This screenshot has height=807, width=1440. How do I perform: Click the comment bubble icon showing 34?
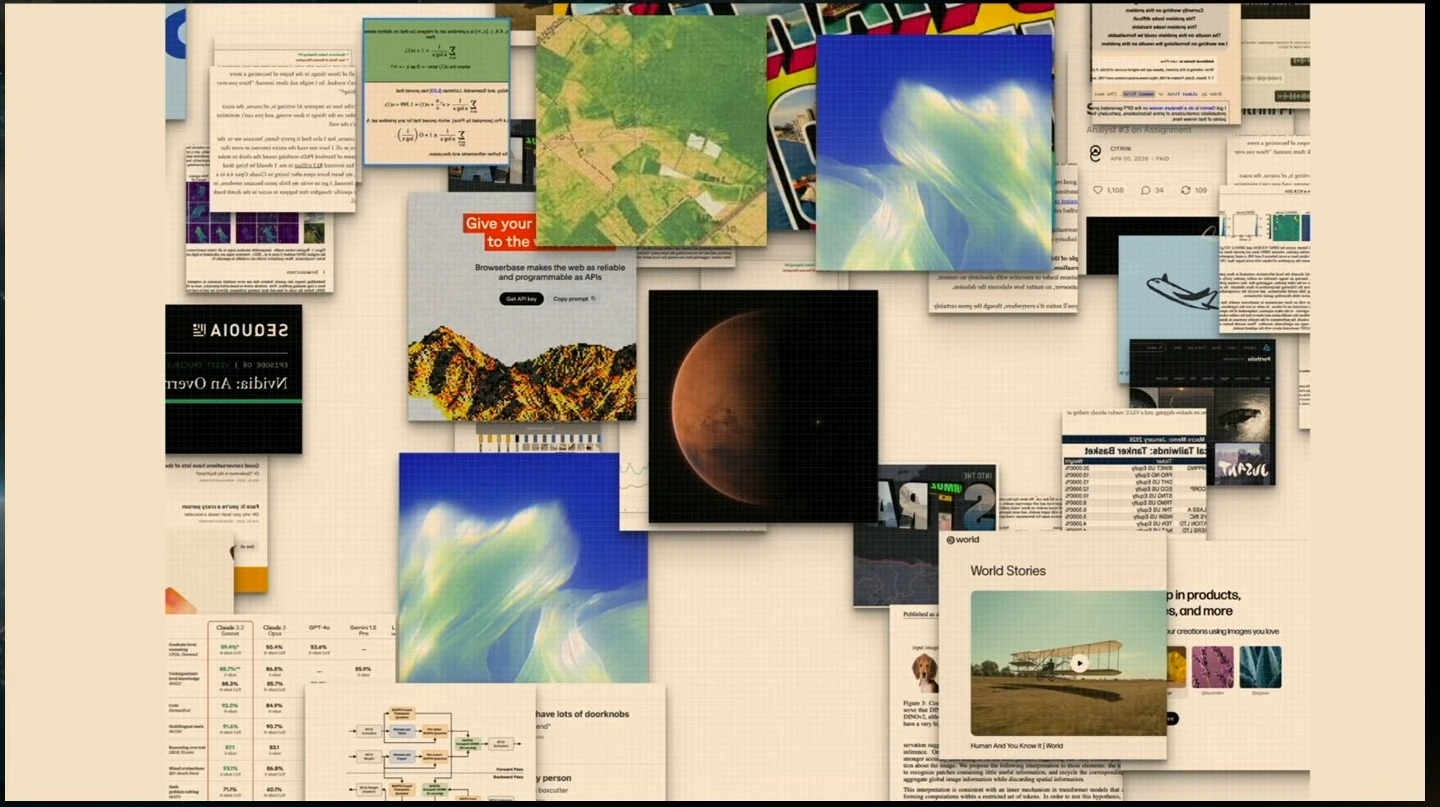pos(1145,190)
